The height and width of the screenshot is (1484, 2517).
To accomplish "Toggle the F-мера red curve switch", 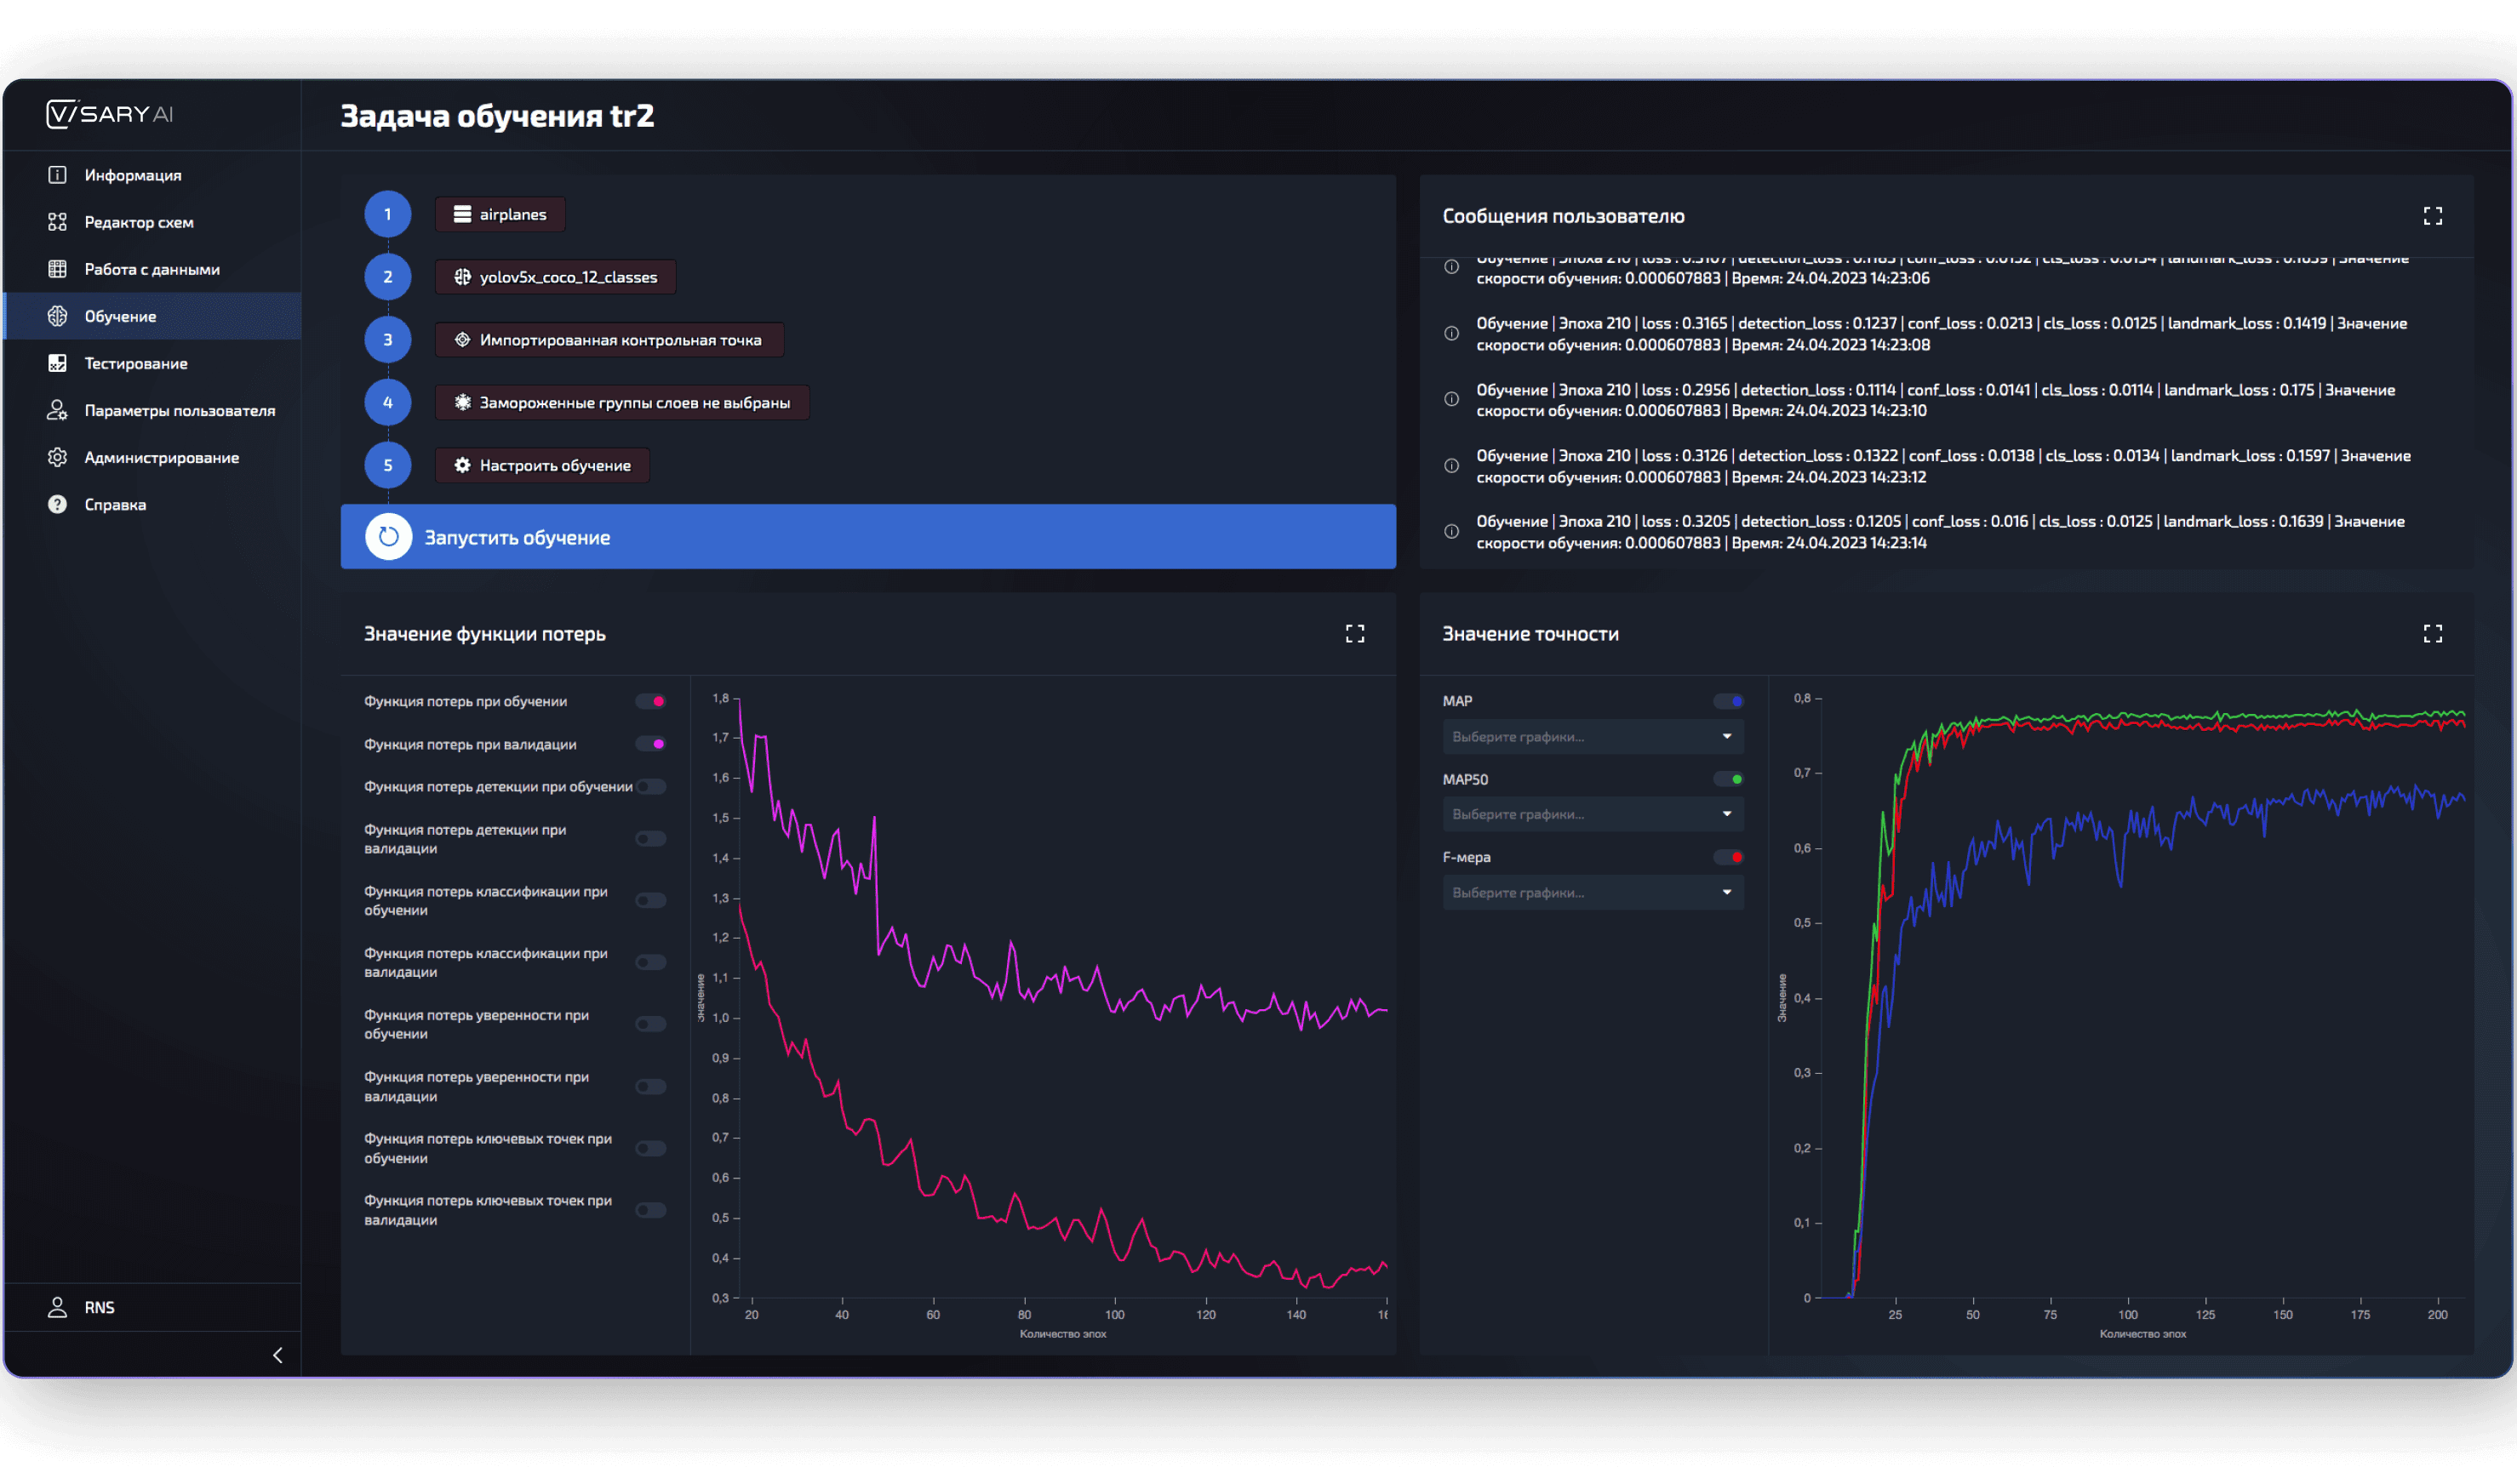I will pyautogui.click(x=1728, y=857).
